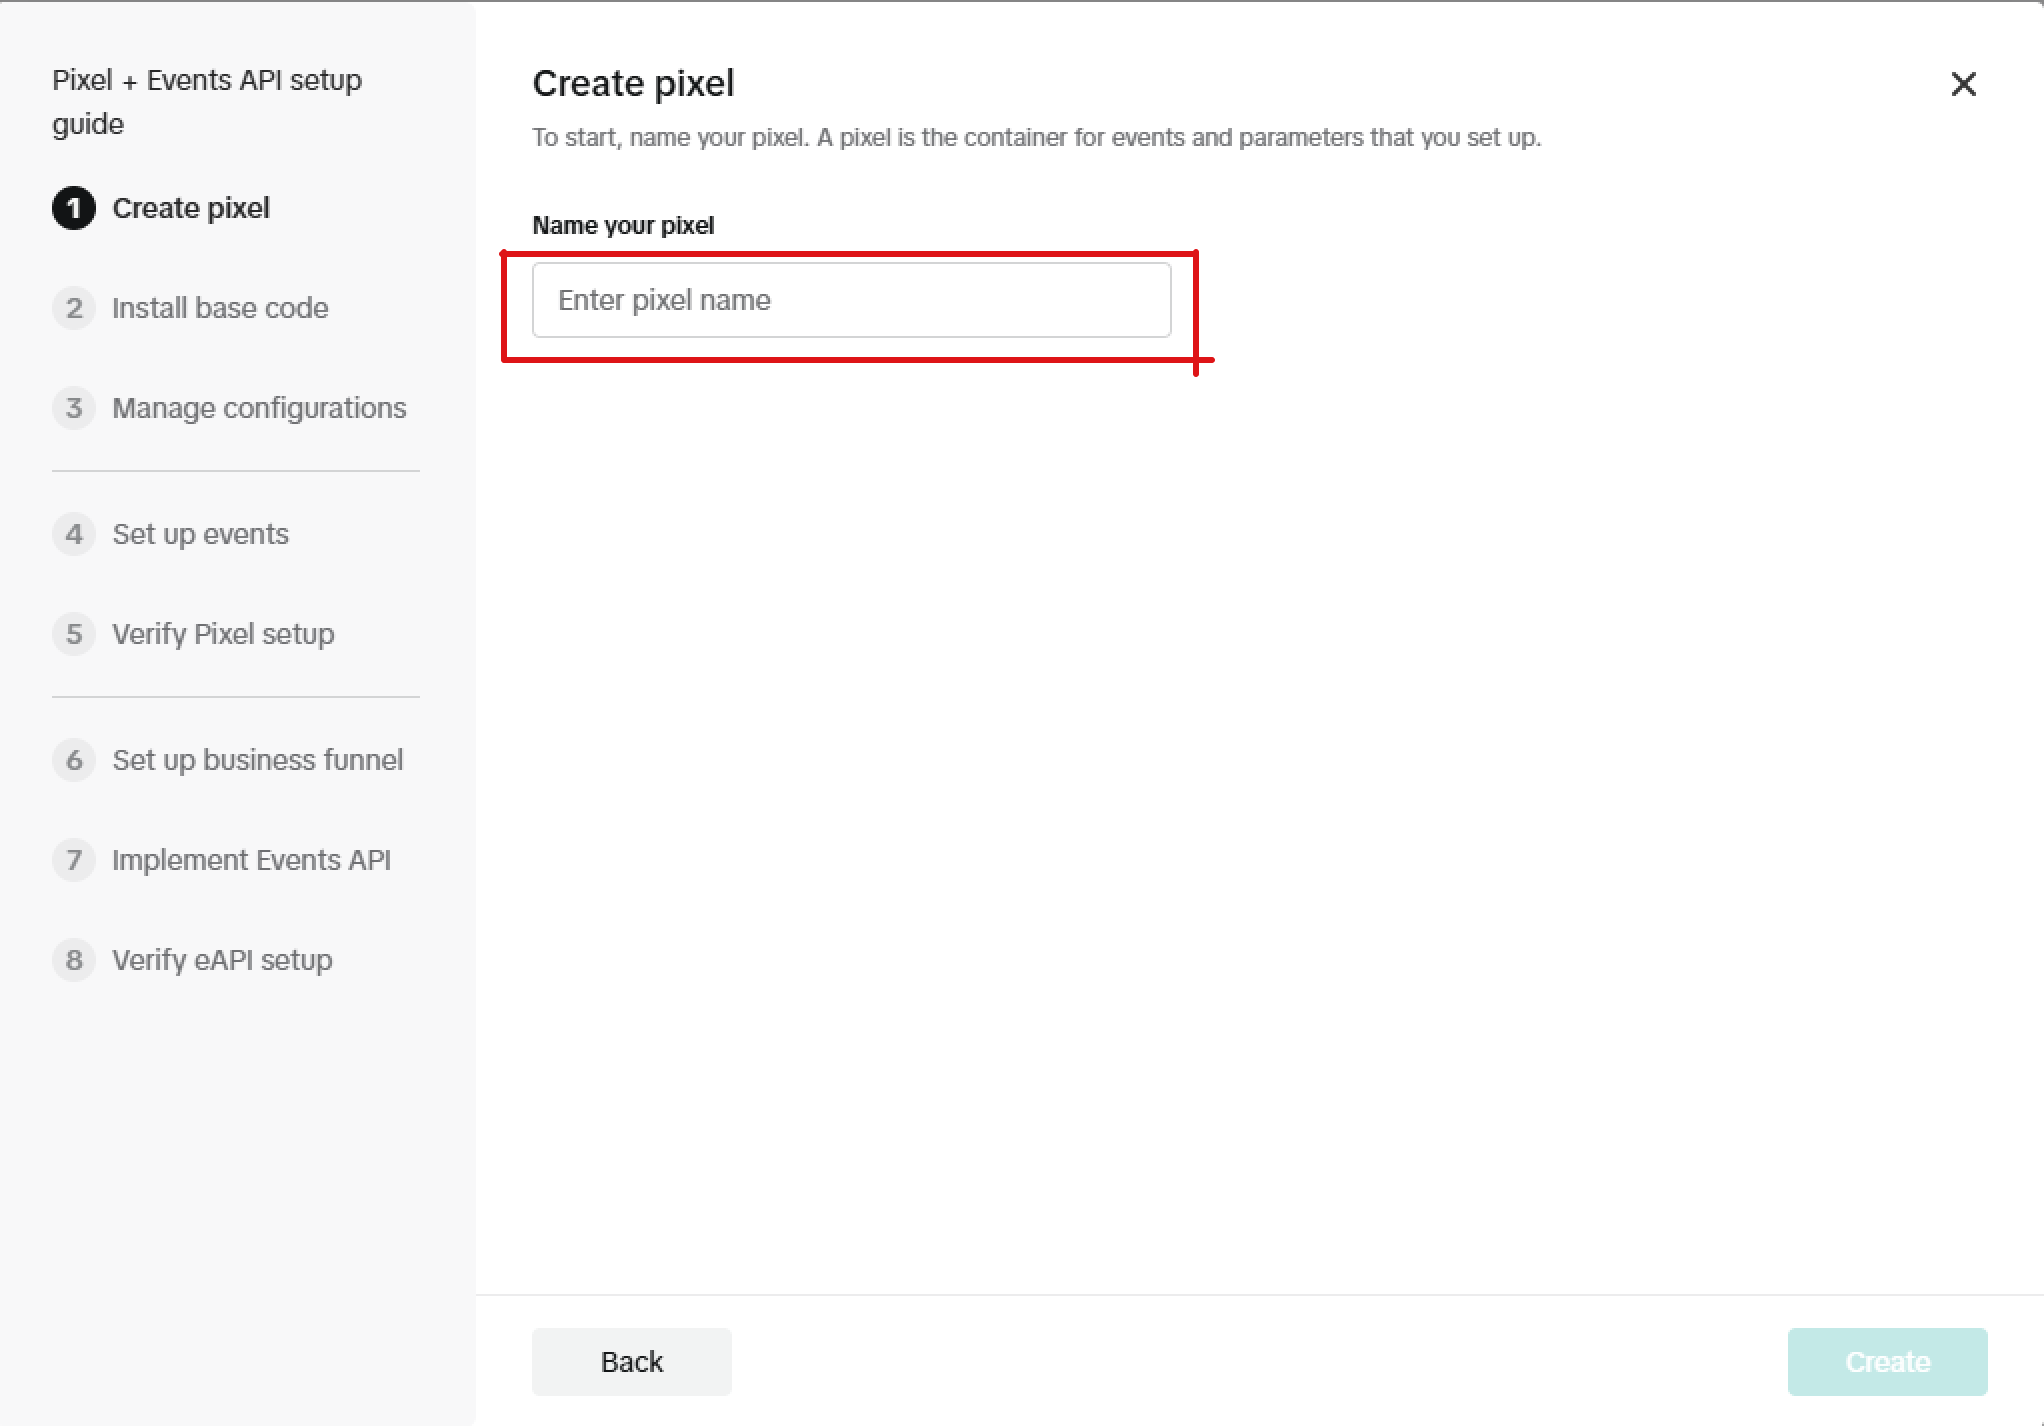
Task: Open the Install base code step
Action: click(220, 308)
